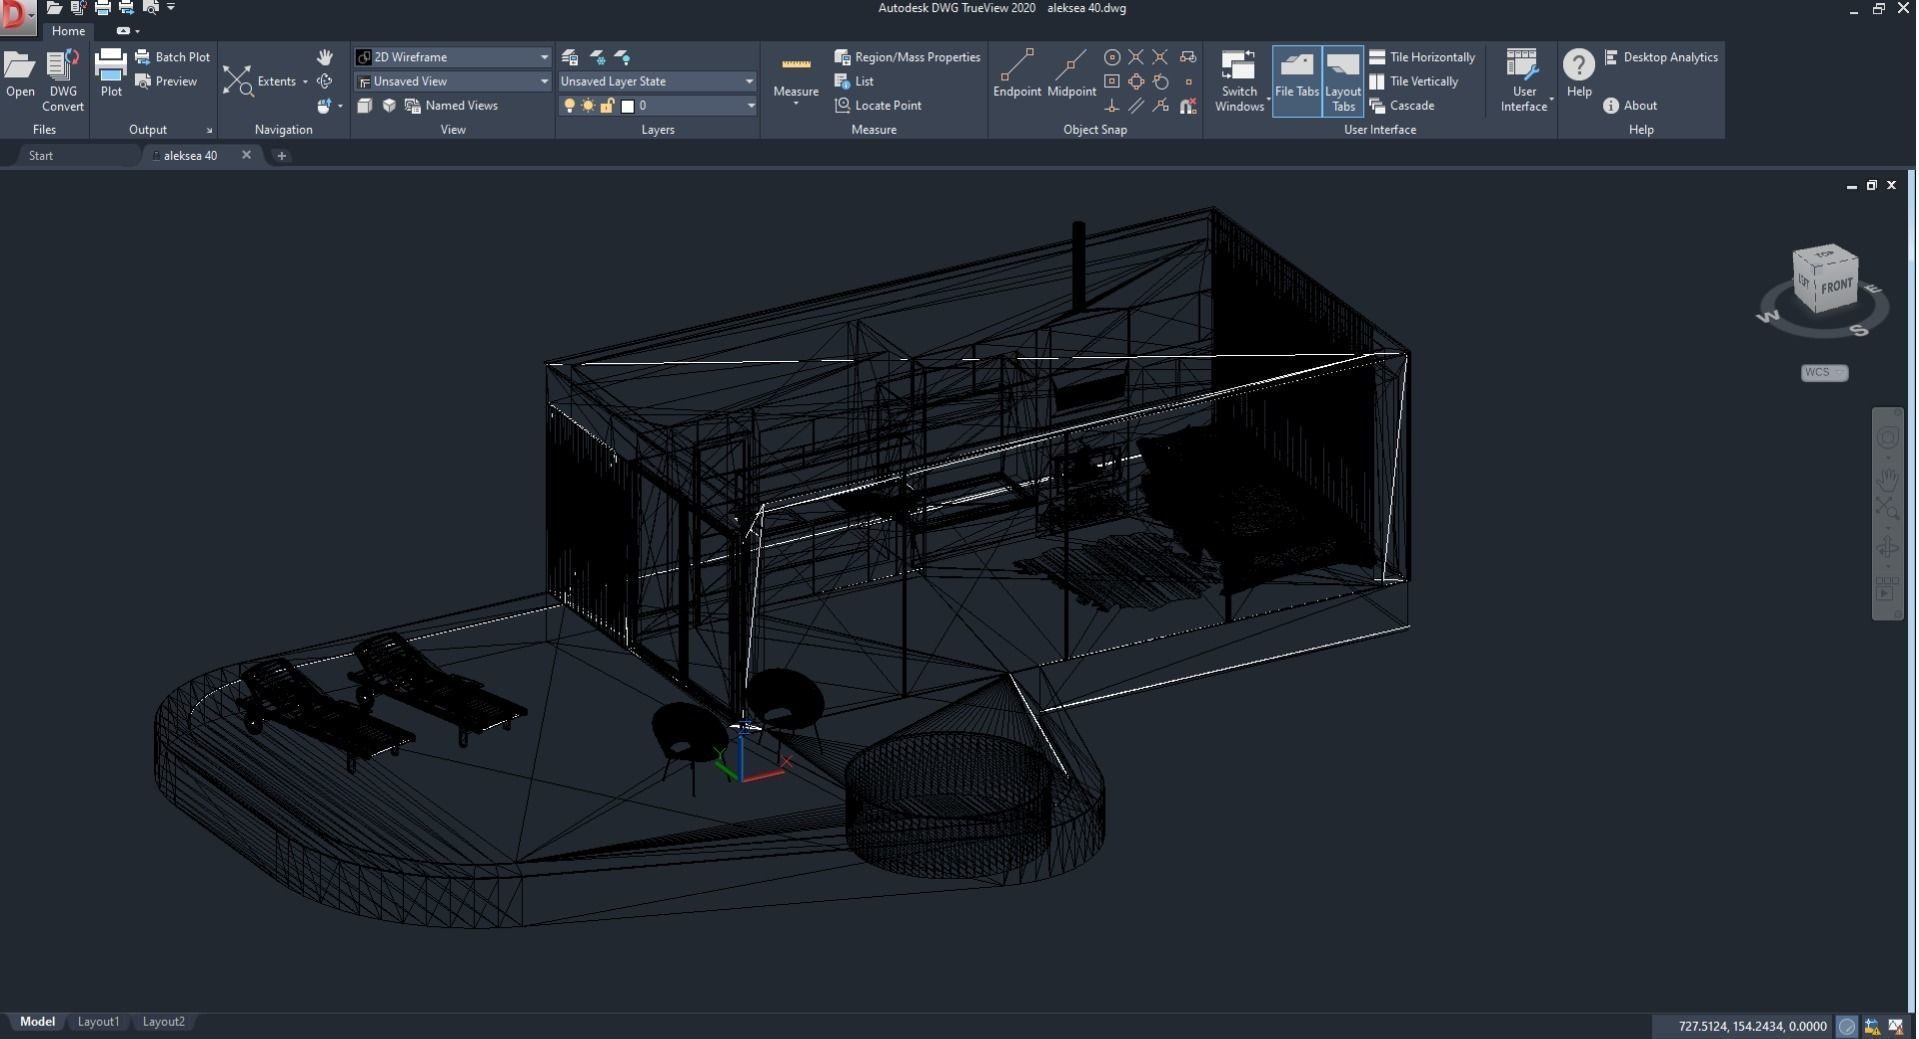Screen dimensions: 1919x1039
Task: Toggle the Perpendicular object snap
Action: (1112, 105)
